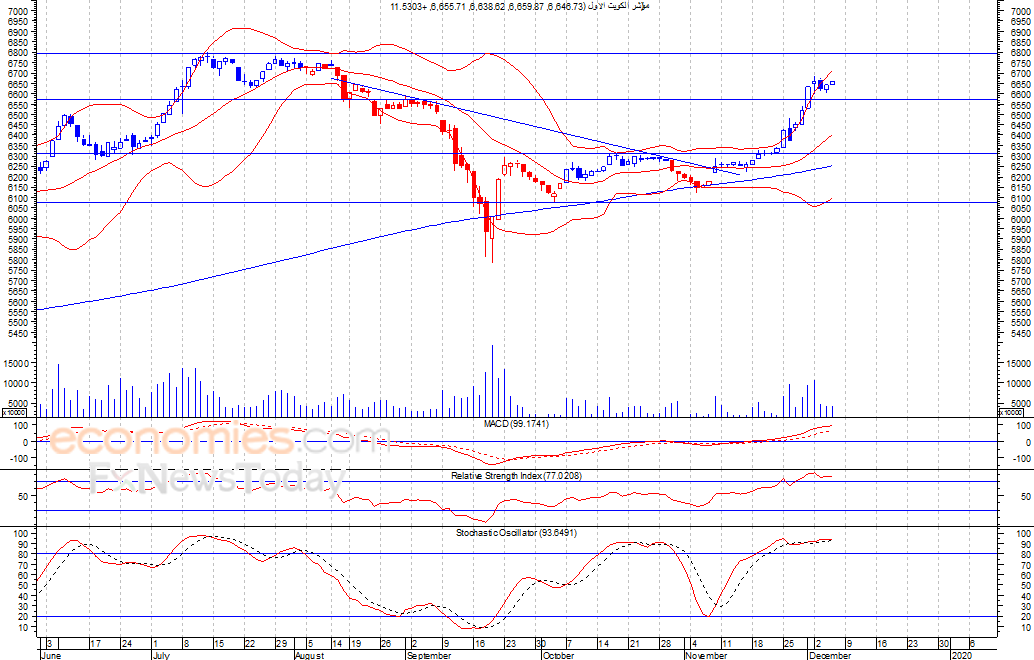Click the 7000 price label on left axis
1034x660 pixels.
click(18, 11)
